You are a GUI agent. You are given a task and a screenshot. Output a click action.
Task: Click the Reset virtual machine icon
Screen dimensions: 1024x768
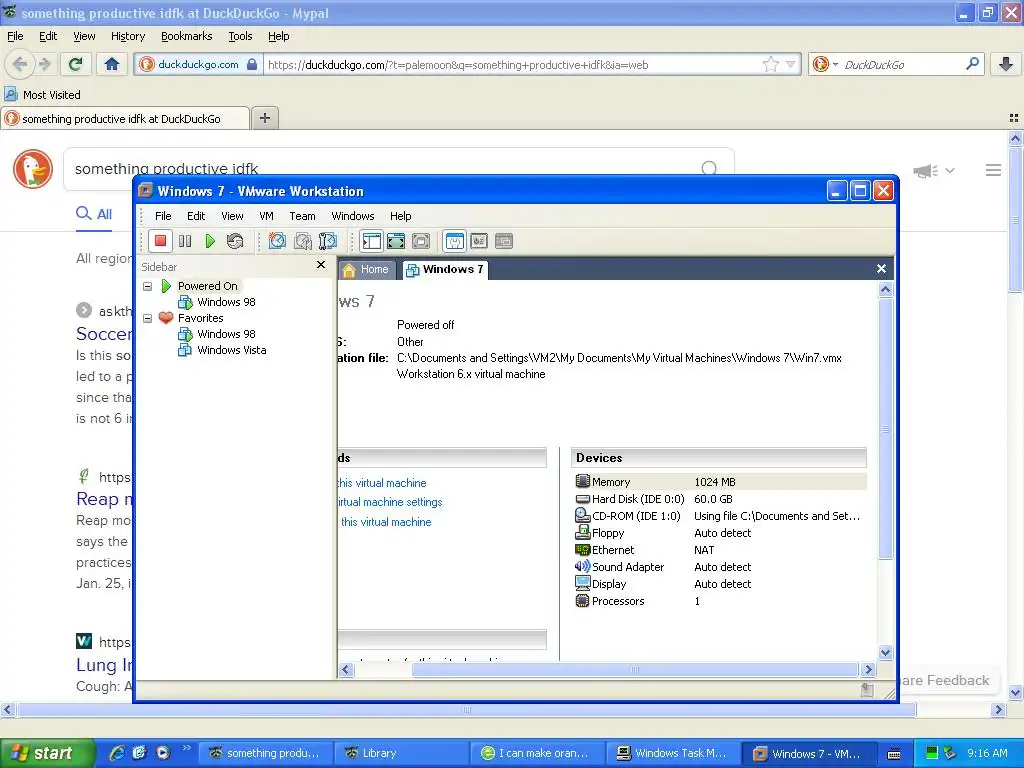click(235, 241)
